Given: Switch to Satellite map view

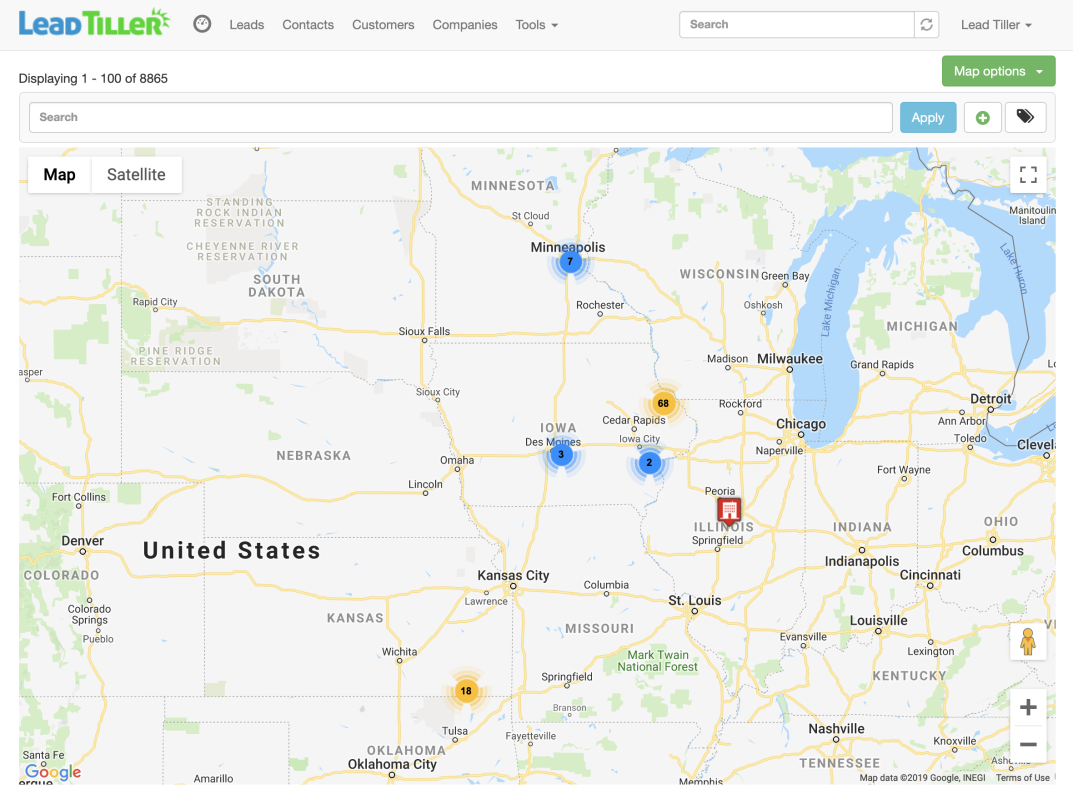Looking at the screenshot, I should 136,175.
